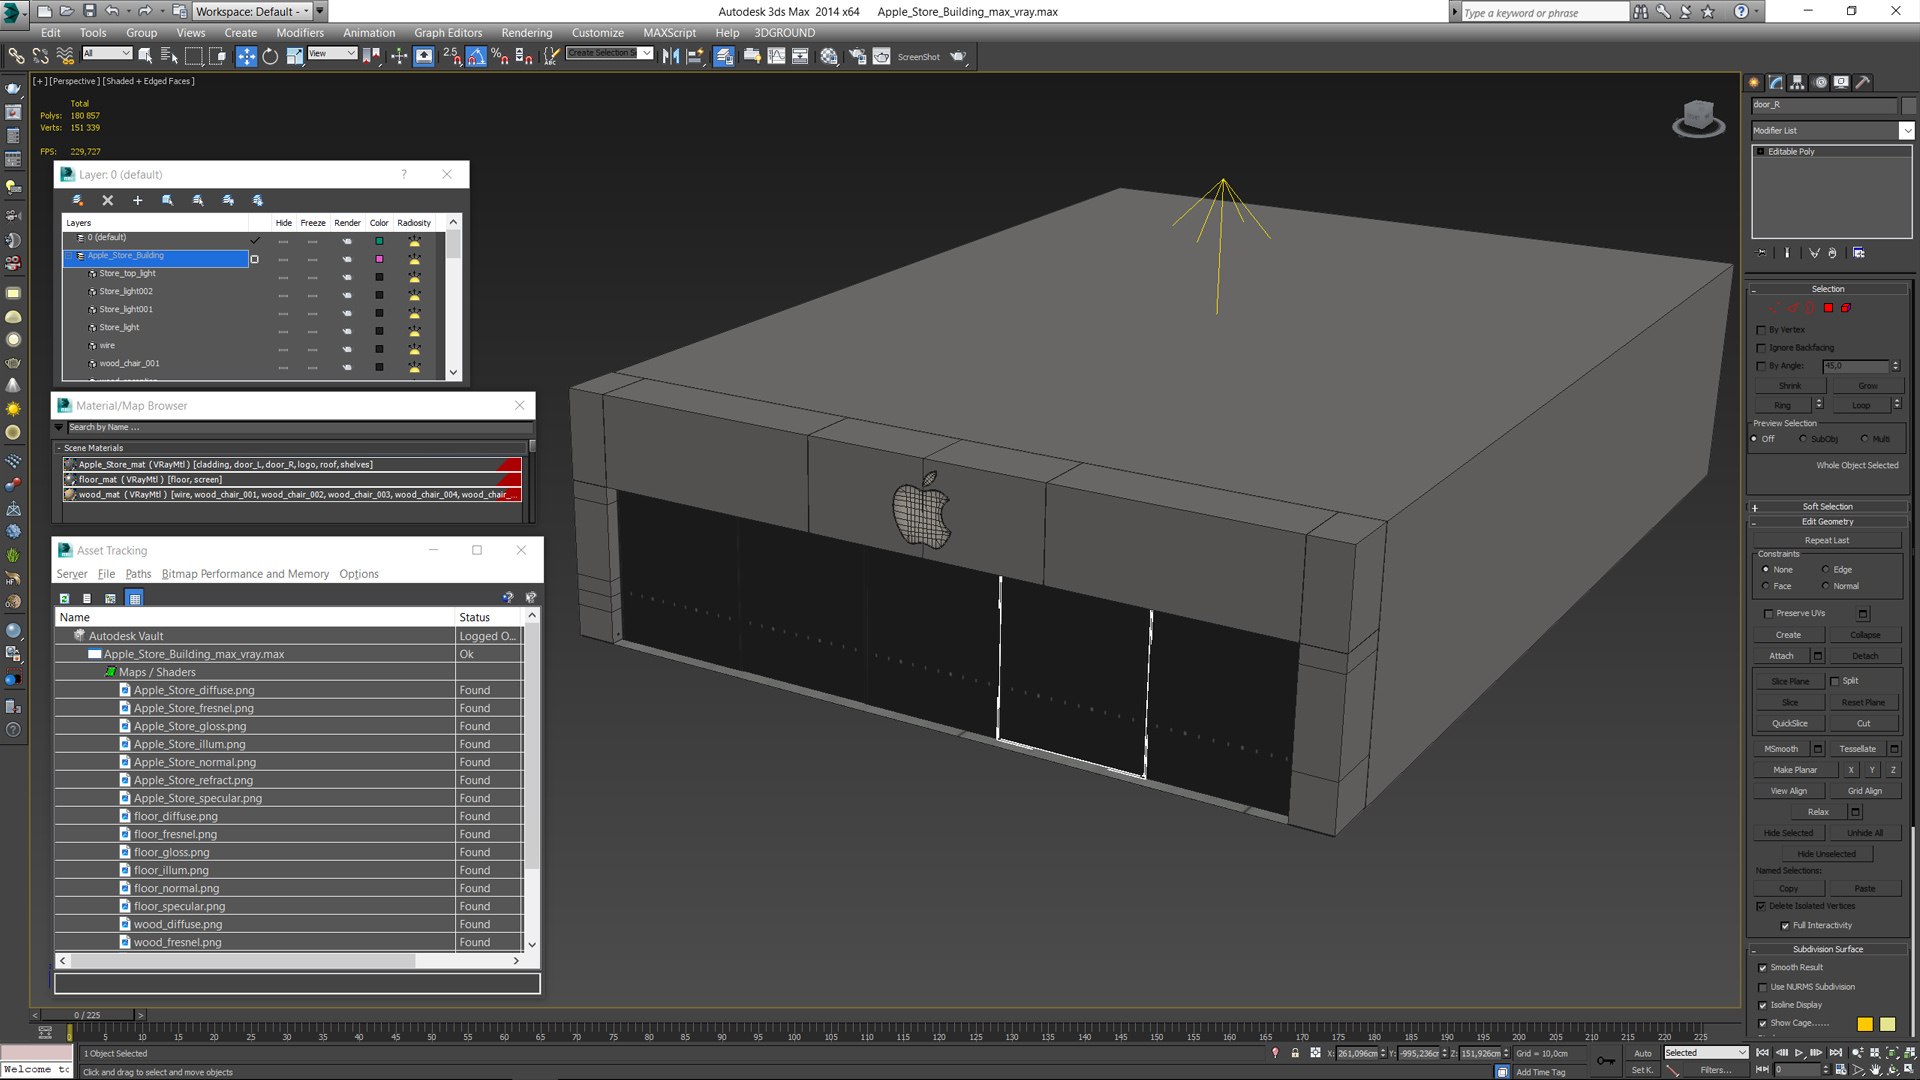Click the Attach button
Viewport: 1920px width, 1080px height.
click(1781, 656)
